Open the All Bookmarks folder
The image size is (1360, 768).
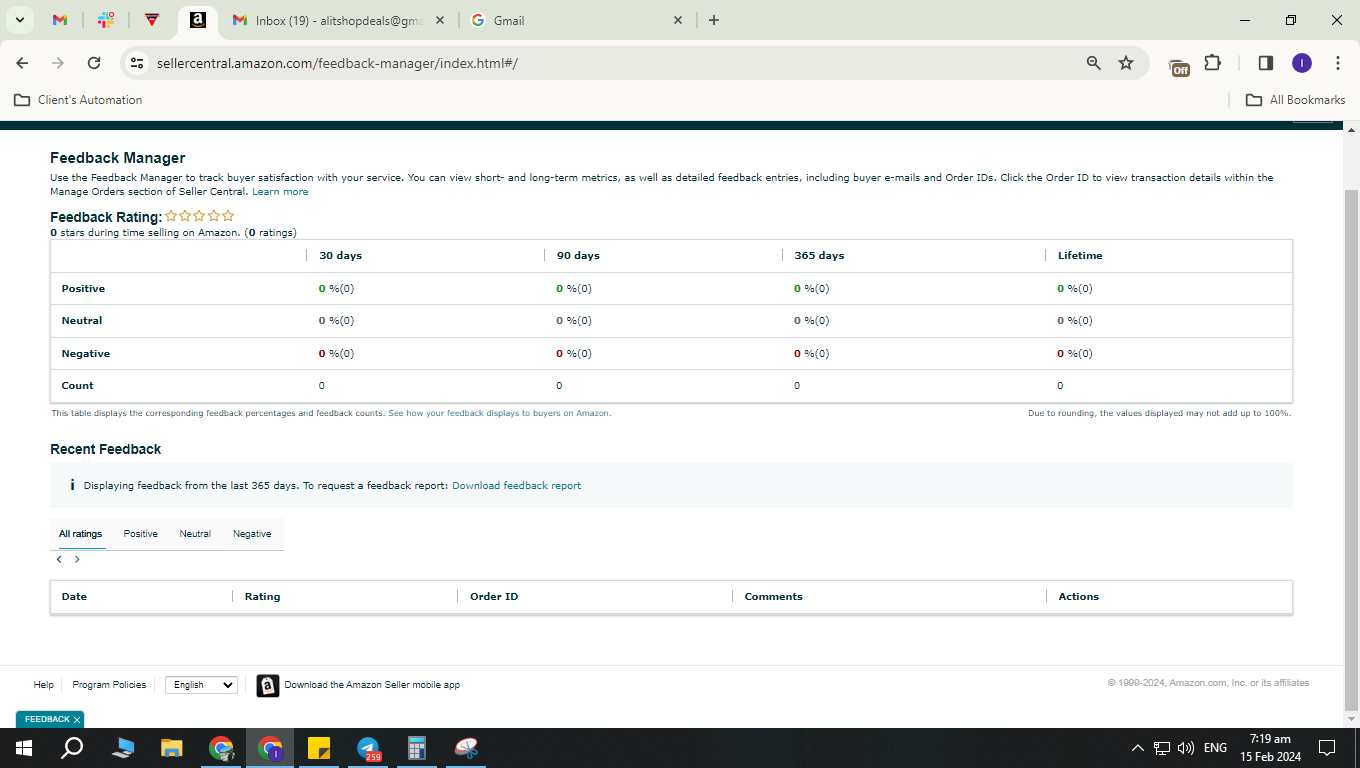click(x=1296, y=100)
